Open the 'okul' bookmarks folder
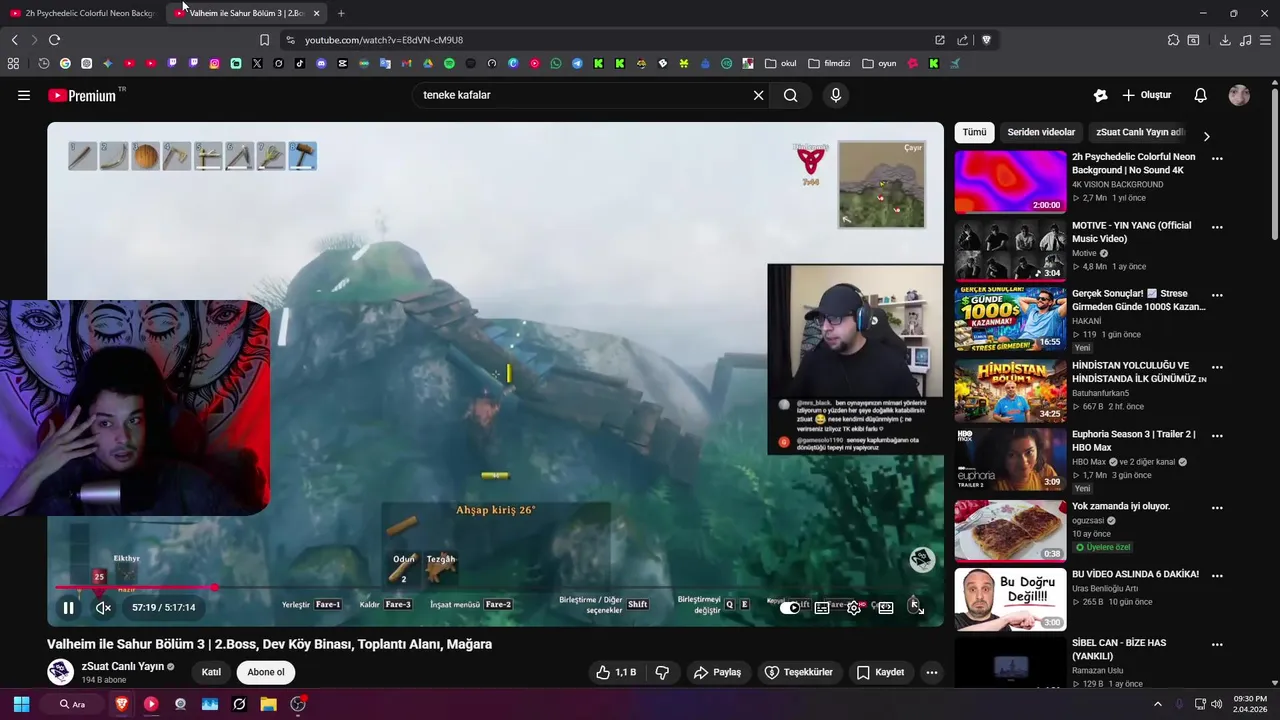 (x=781, y=63)
